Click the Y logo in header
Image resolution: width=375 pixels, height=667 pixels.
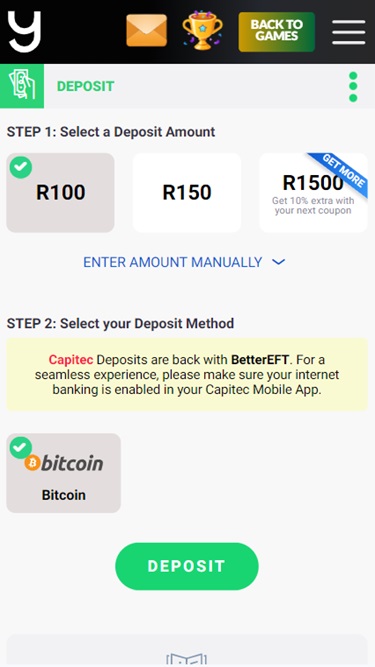[24, 31]
